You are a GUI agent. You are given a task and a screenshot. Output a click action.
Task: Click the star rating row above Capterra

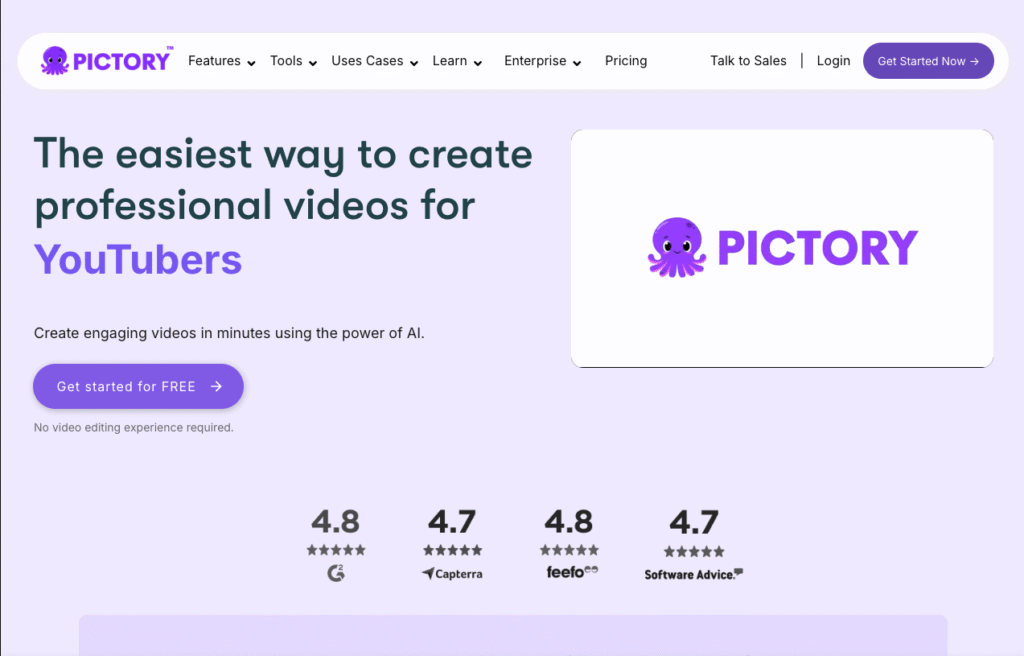point(452,550)
